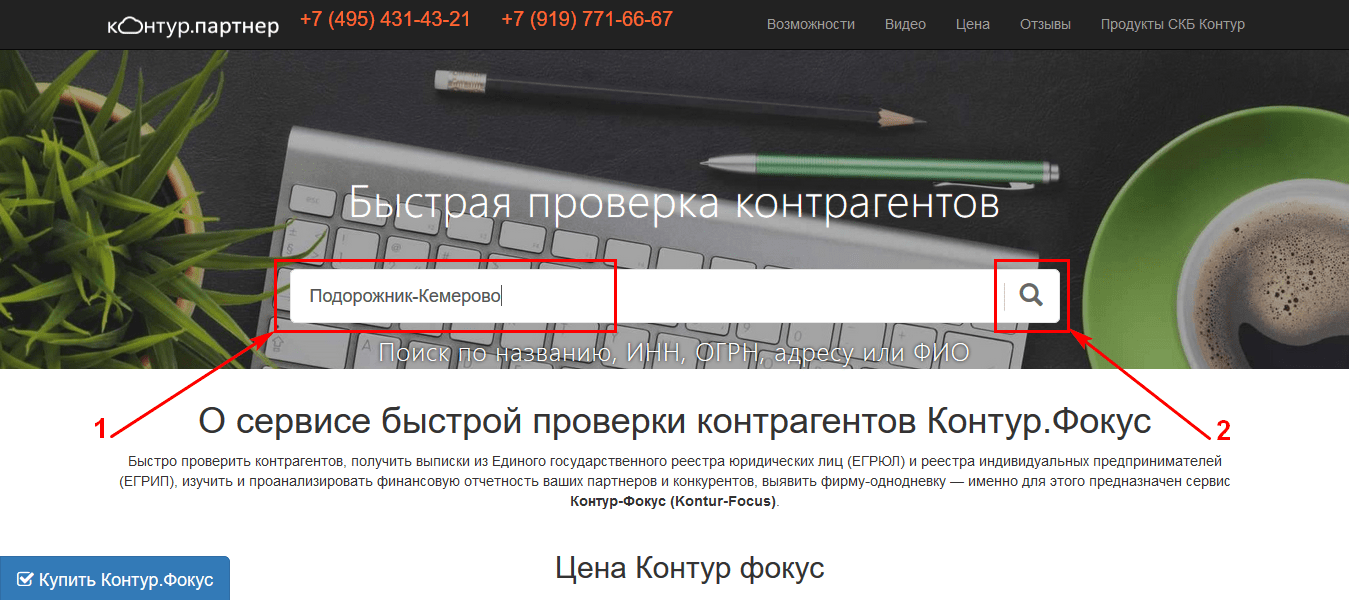Click the Цена Контур фокус heading
Image resolution: width=1350 pixels, height=600 pixels.
690,568
